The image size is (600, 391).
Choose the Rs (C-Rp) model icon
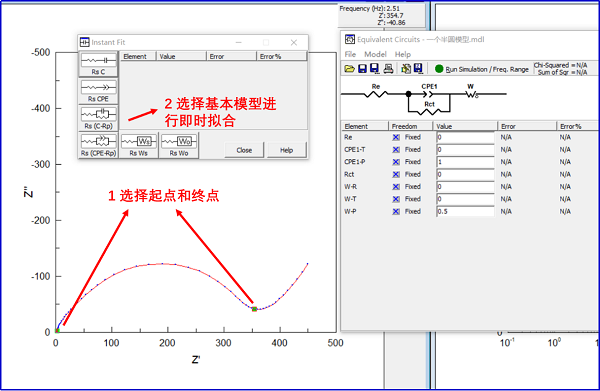[x=98, y=118]
